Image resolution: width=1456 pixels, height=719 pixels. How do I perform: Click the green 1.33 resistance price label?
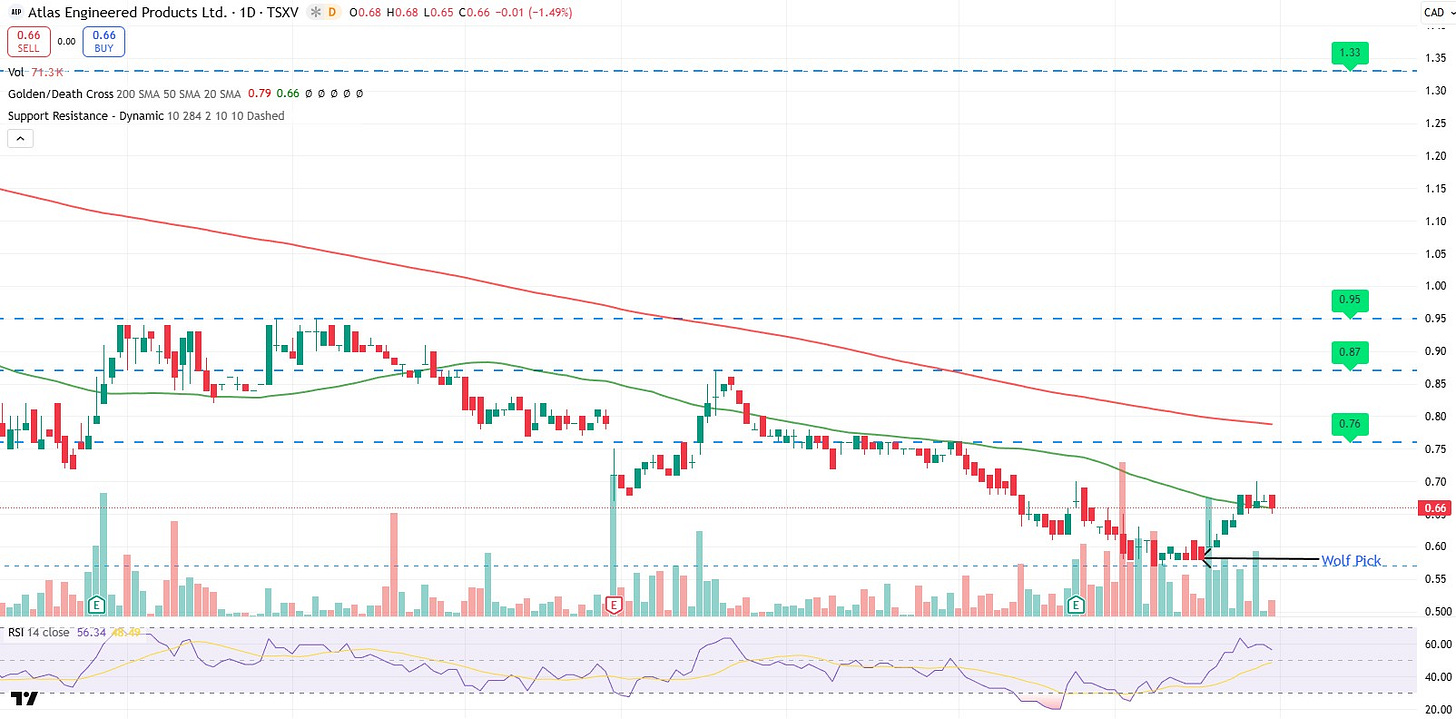point(1351,54)
